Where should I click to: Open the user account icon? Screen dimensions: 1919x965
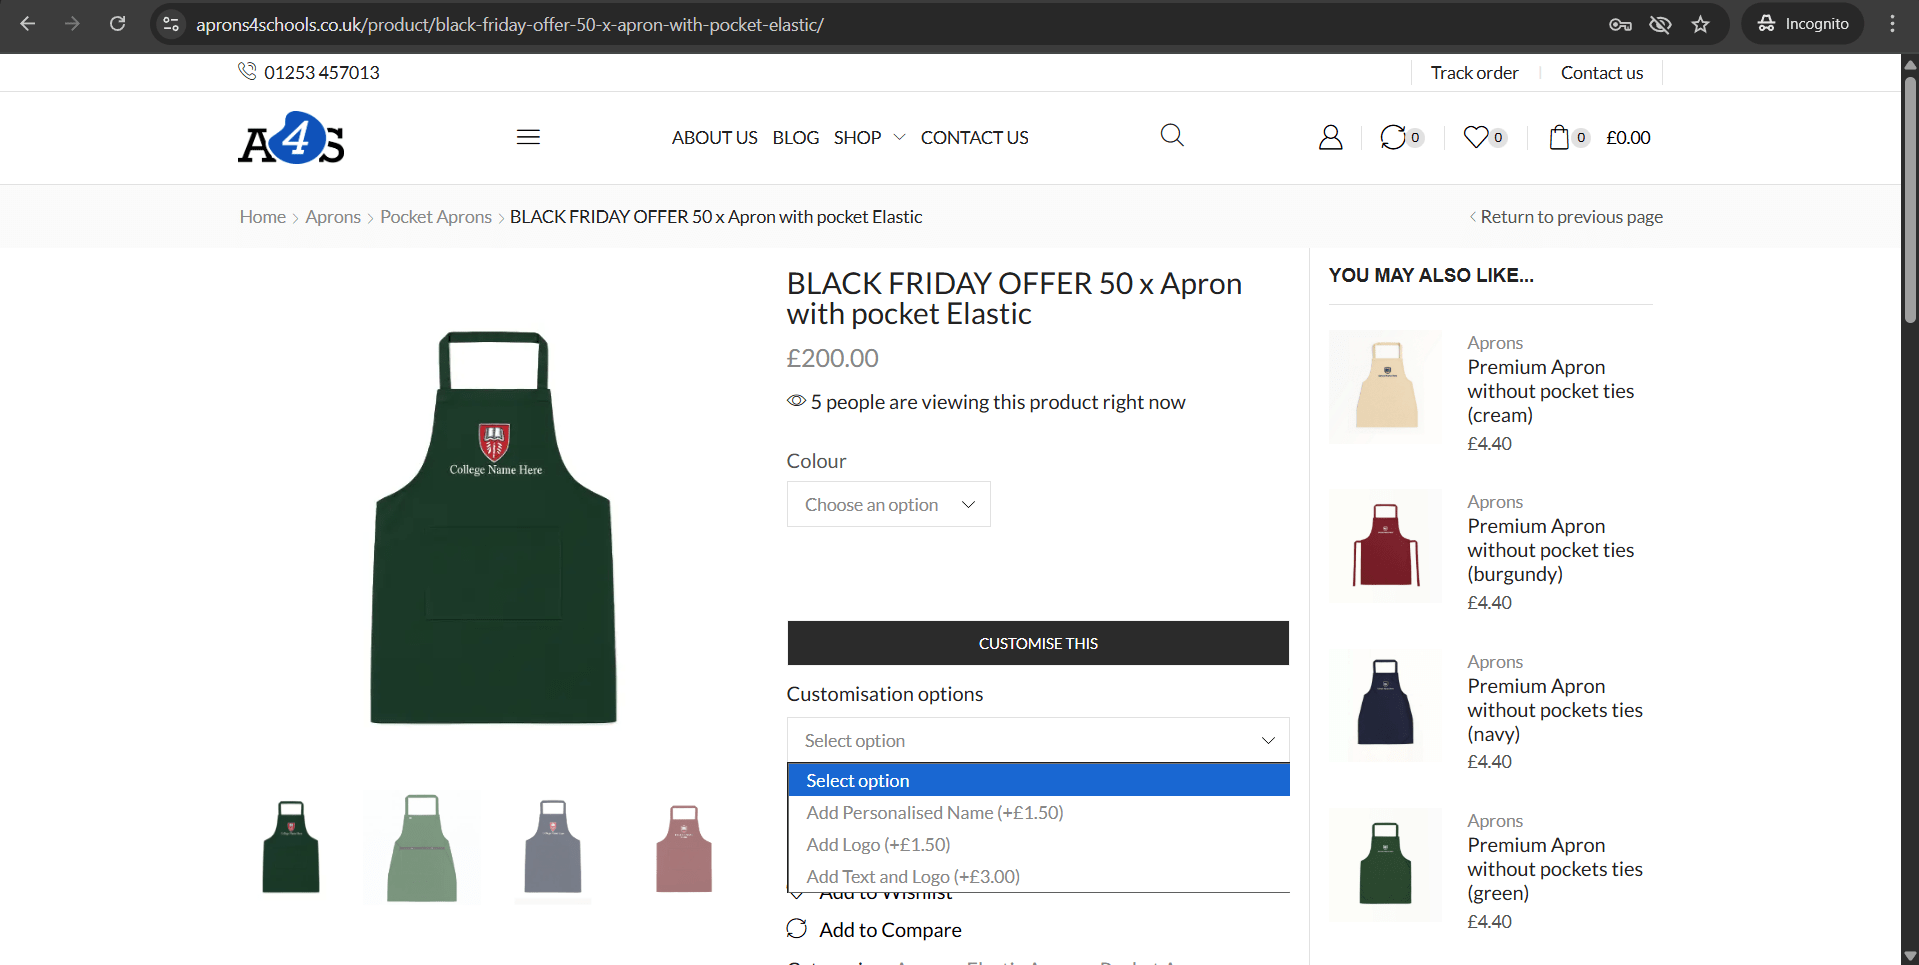click(x=1330, y=137)
